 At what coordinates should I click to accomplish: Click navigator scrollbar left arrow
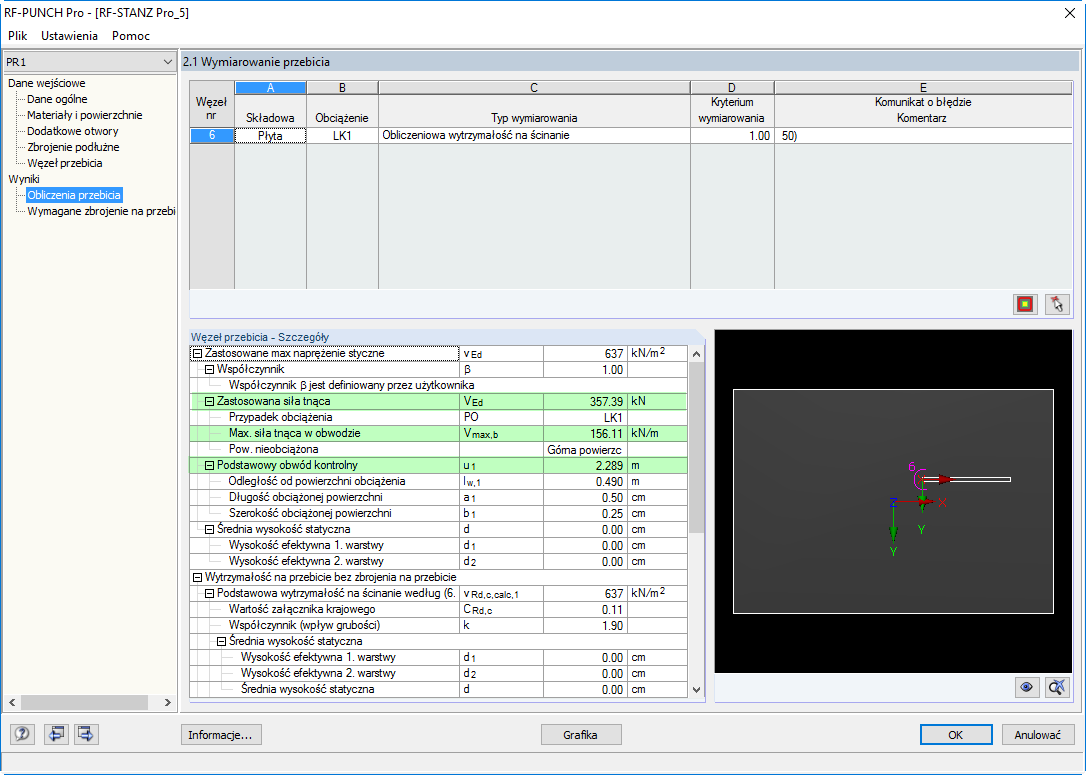[12, 702]
